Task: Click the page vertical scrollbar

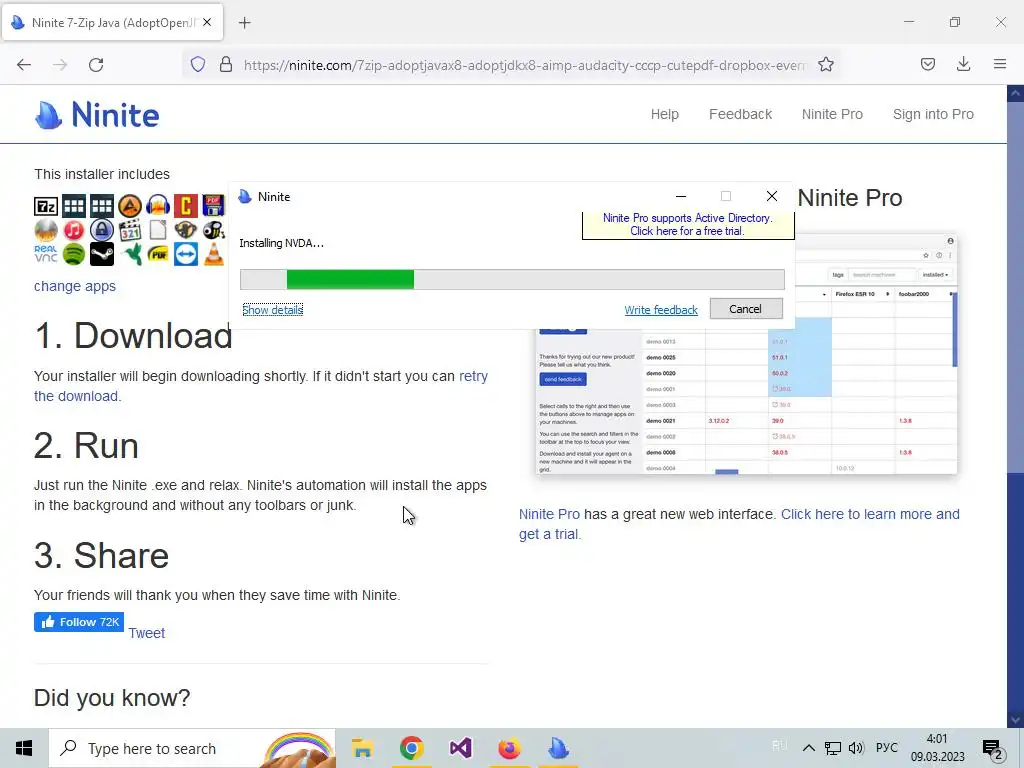Action: pyautogui.click(x=1015, y=405)
